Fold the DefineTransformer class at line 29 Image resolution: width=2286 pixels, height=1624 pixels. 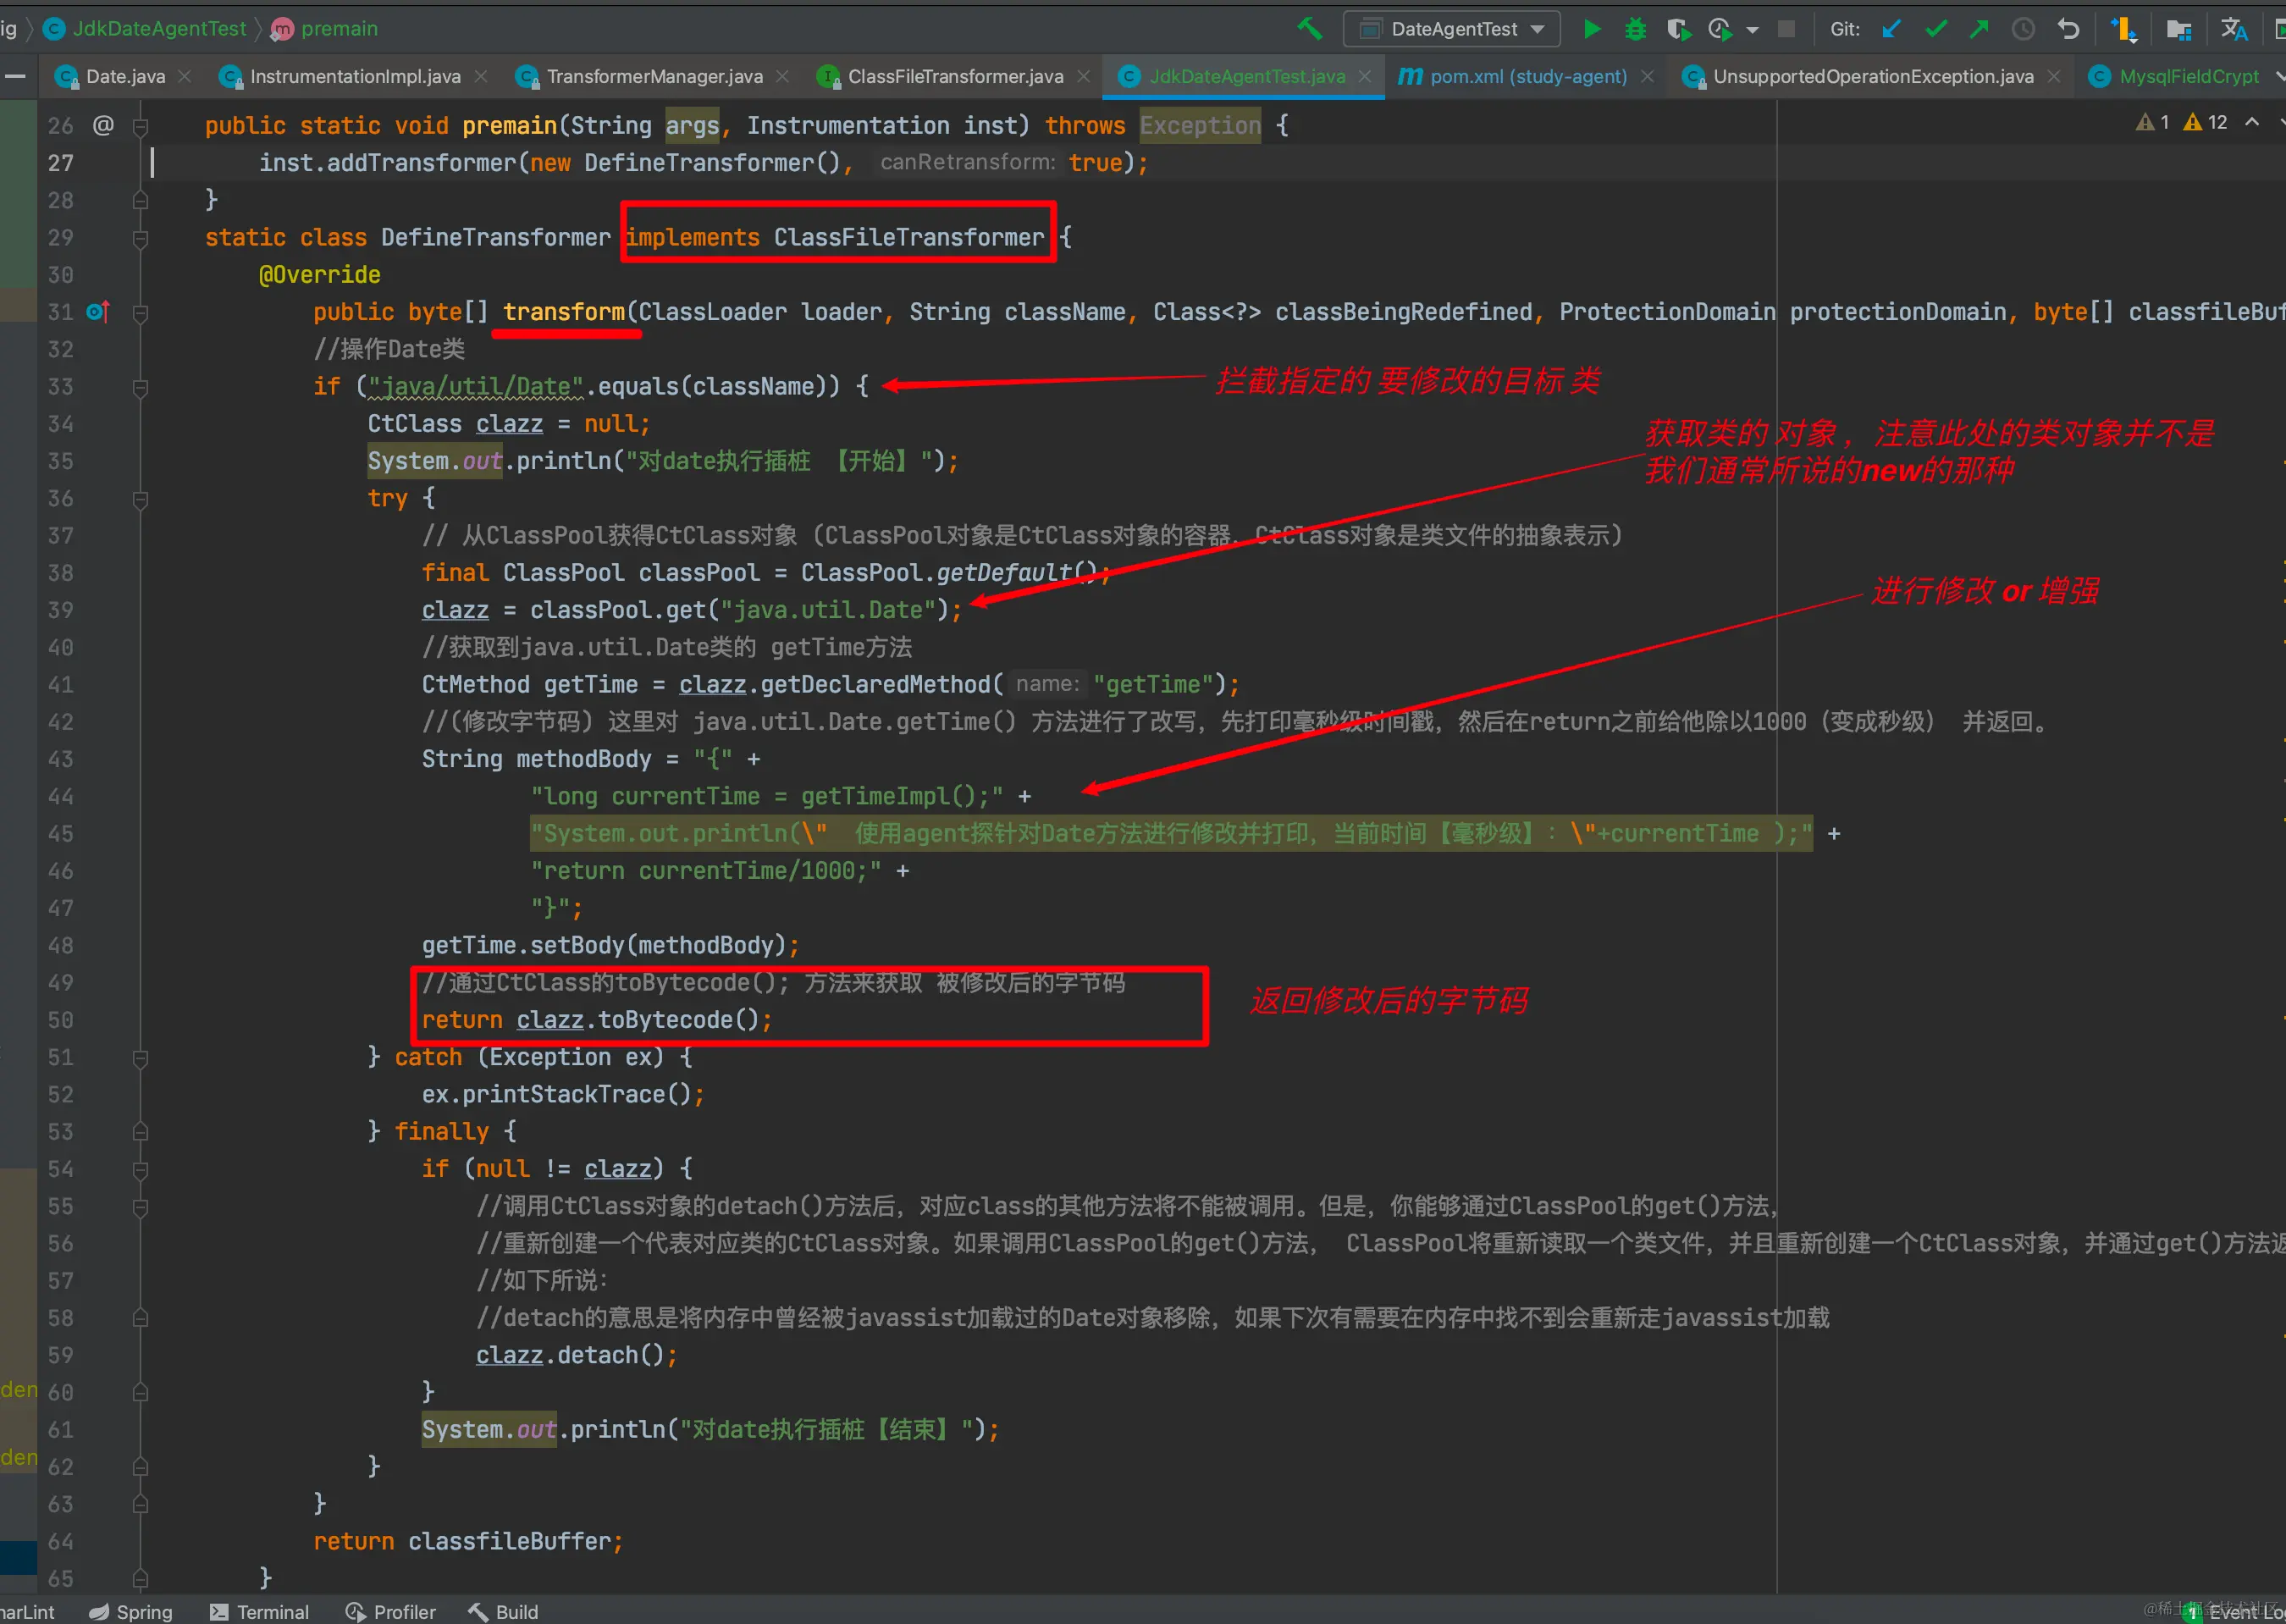(x=141, y=238)
